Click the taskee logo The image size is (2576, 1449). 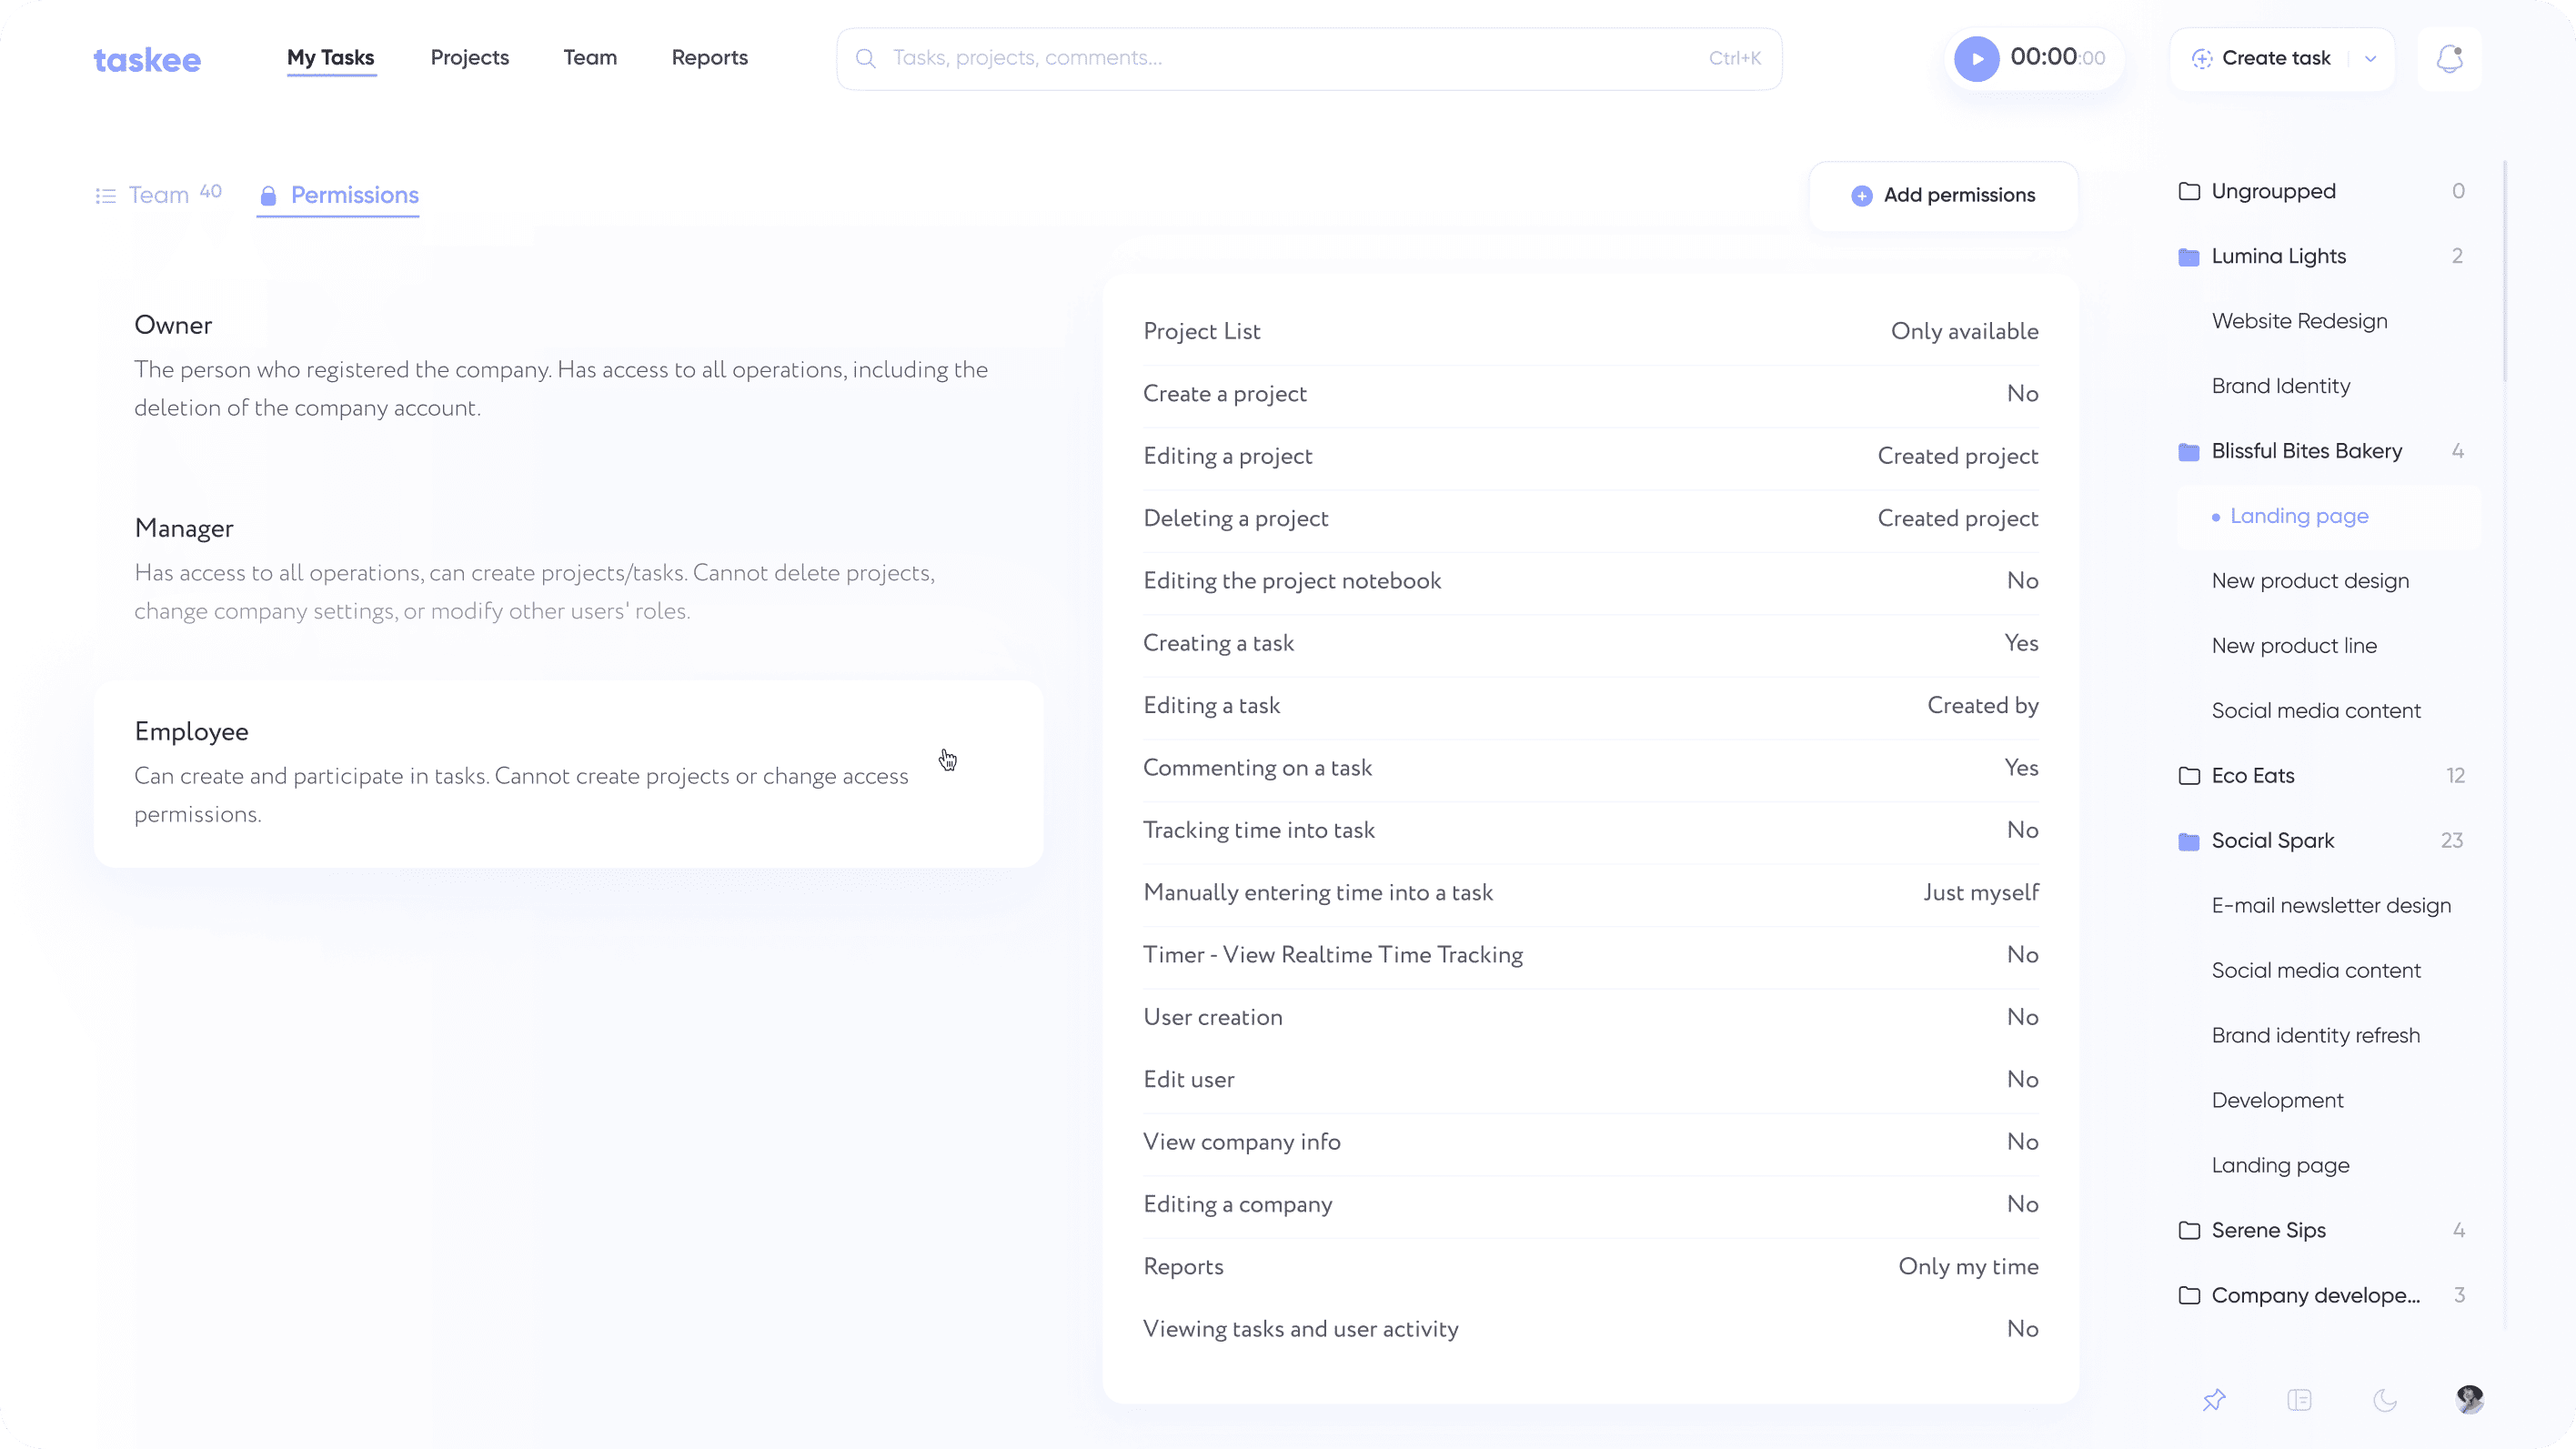(x=147, y=61)
